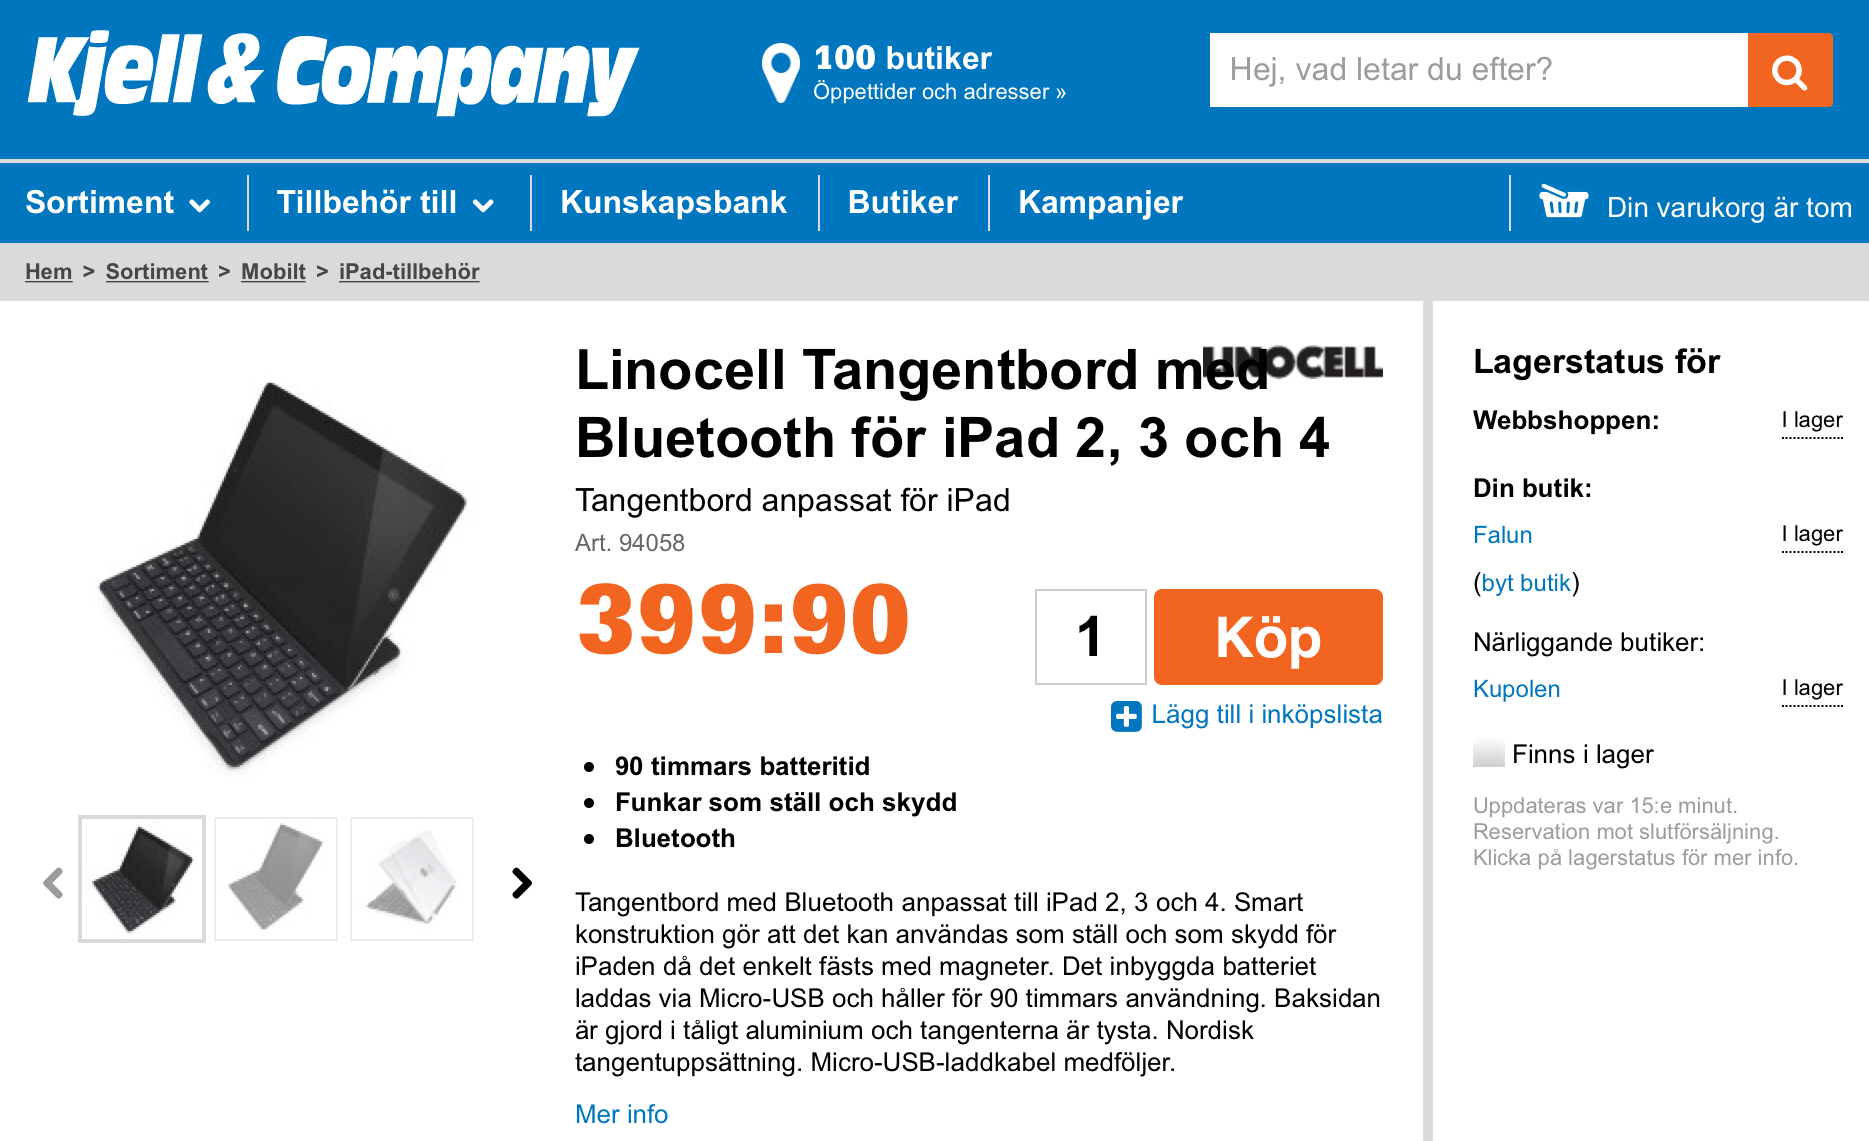The image size is (1869, 1141).
Task: Show previous product thumbnails arrow
Action: pos(54,882)
